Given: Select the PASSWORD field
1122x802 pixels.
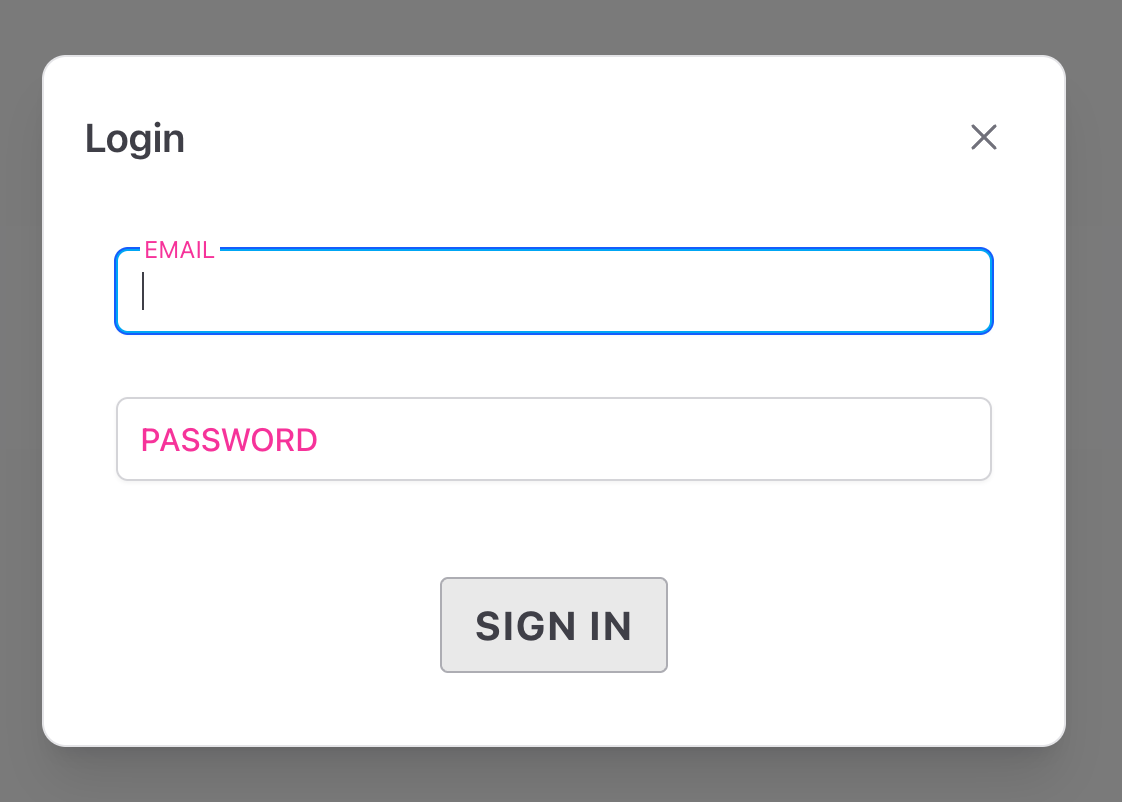Looking at the screenshot, I should 554,439.
